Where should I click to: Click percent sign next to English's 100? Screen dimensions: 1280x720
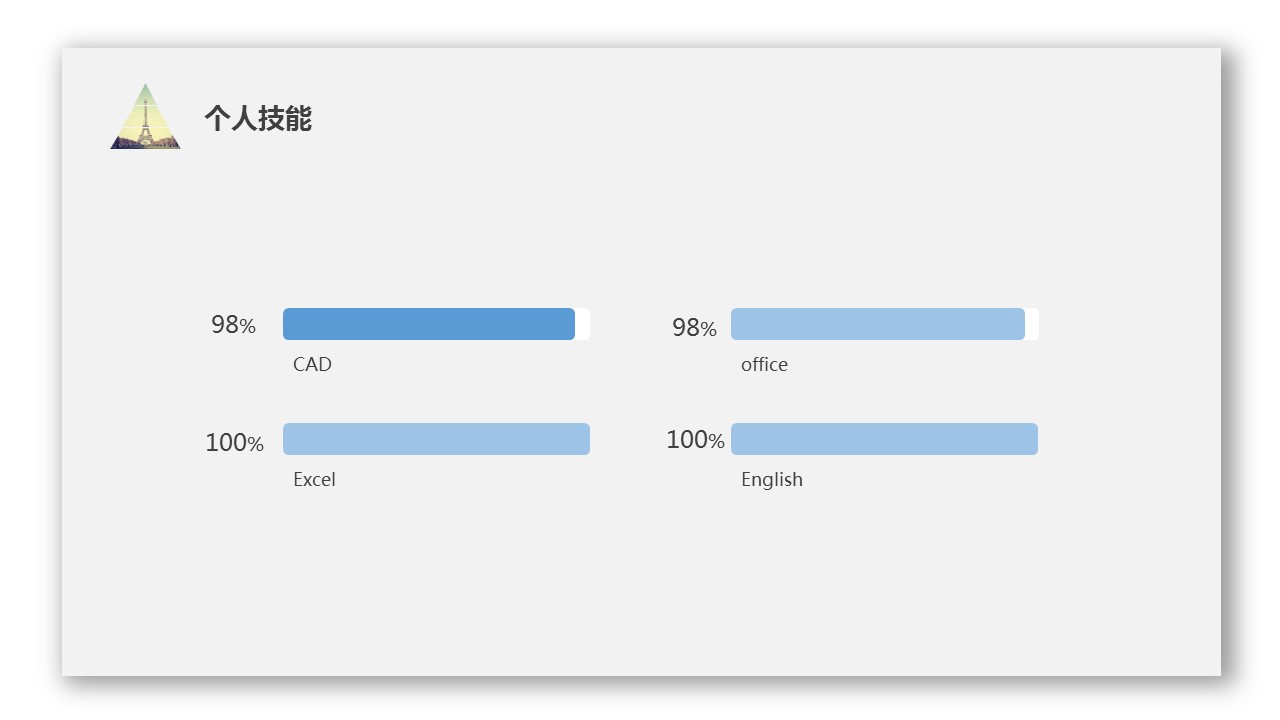717,441
